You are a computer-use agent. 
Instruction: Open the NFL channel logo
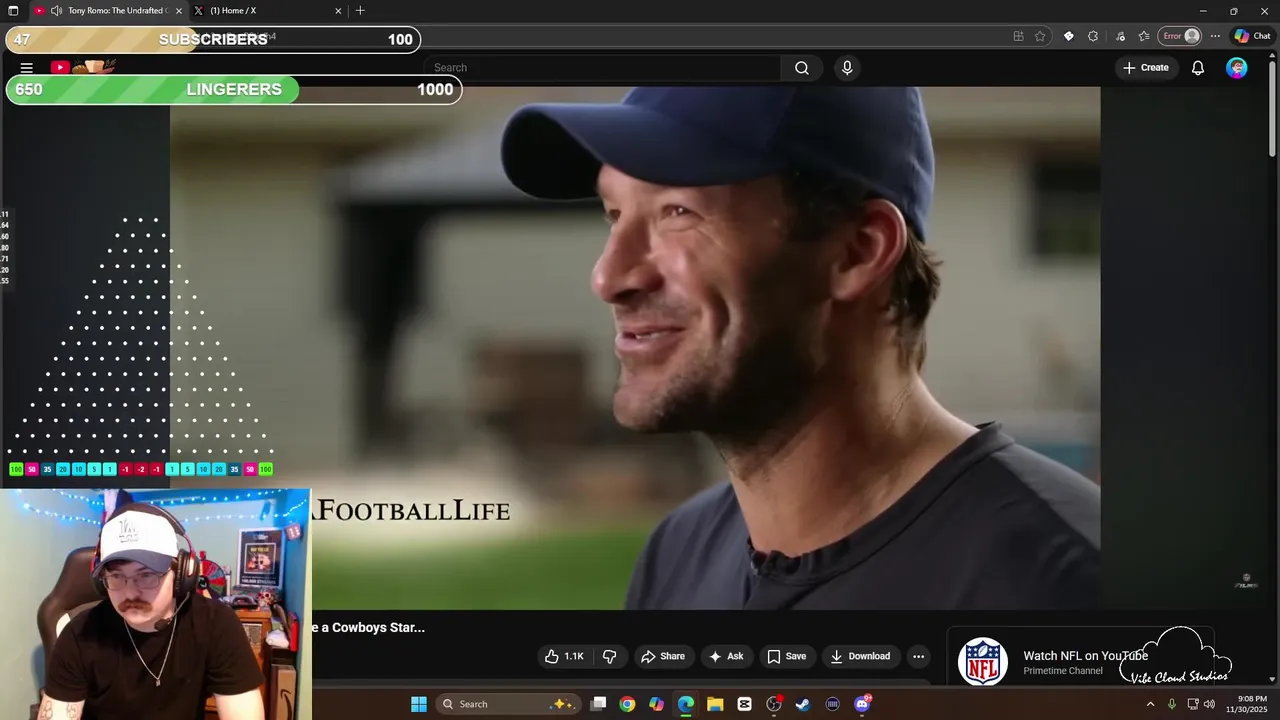click(x=983, y=662)
